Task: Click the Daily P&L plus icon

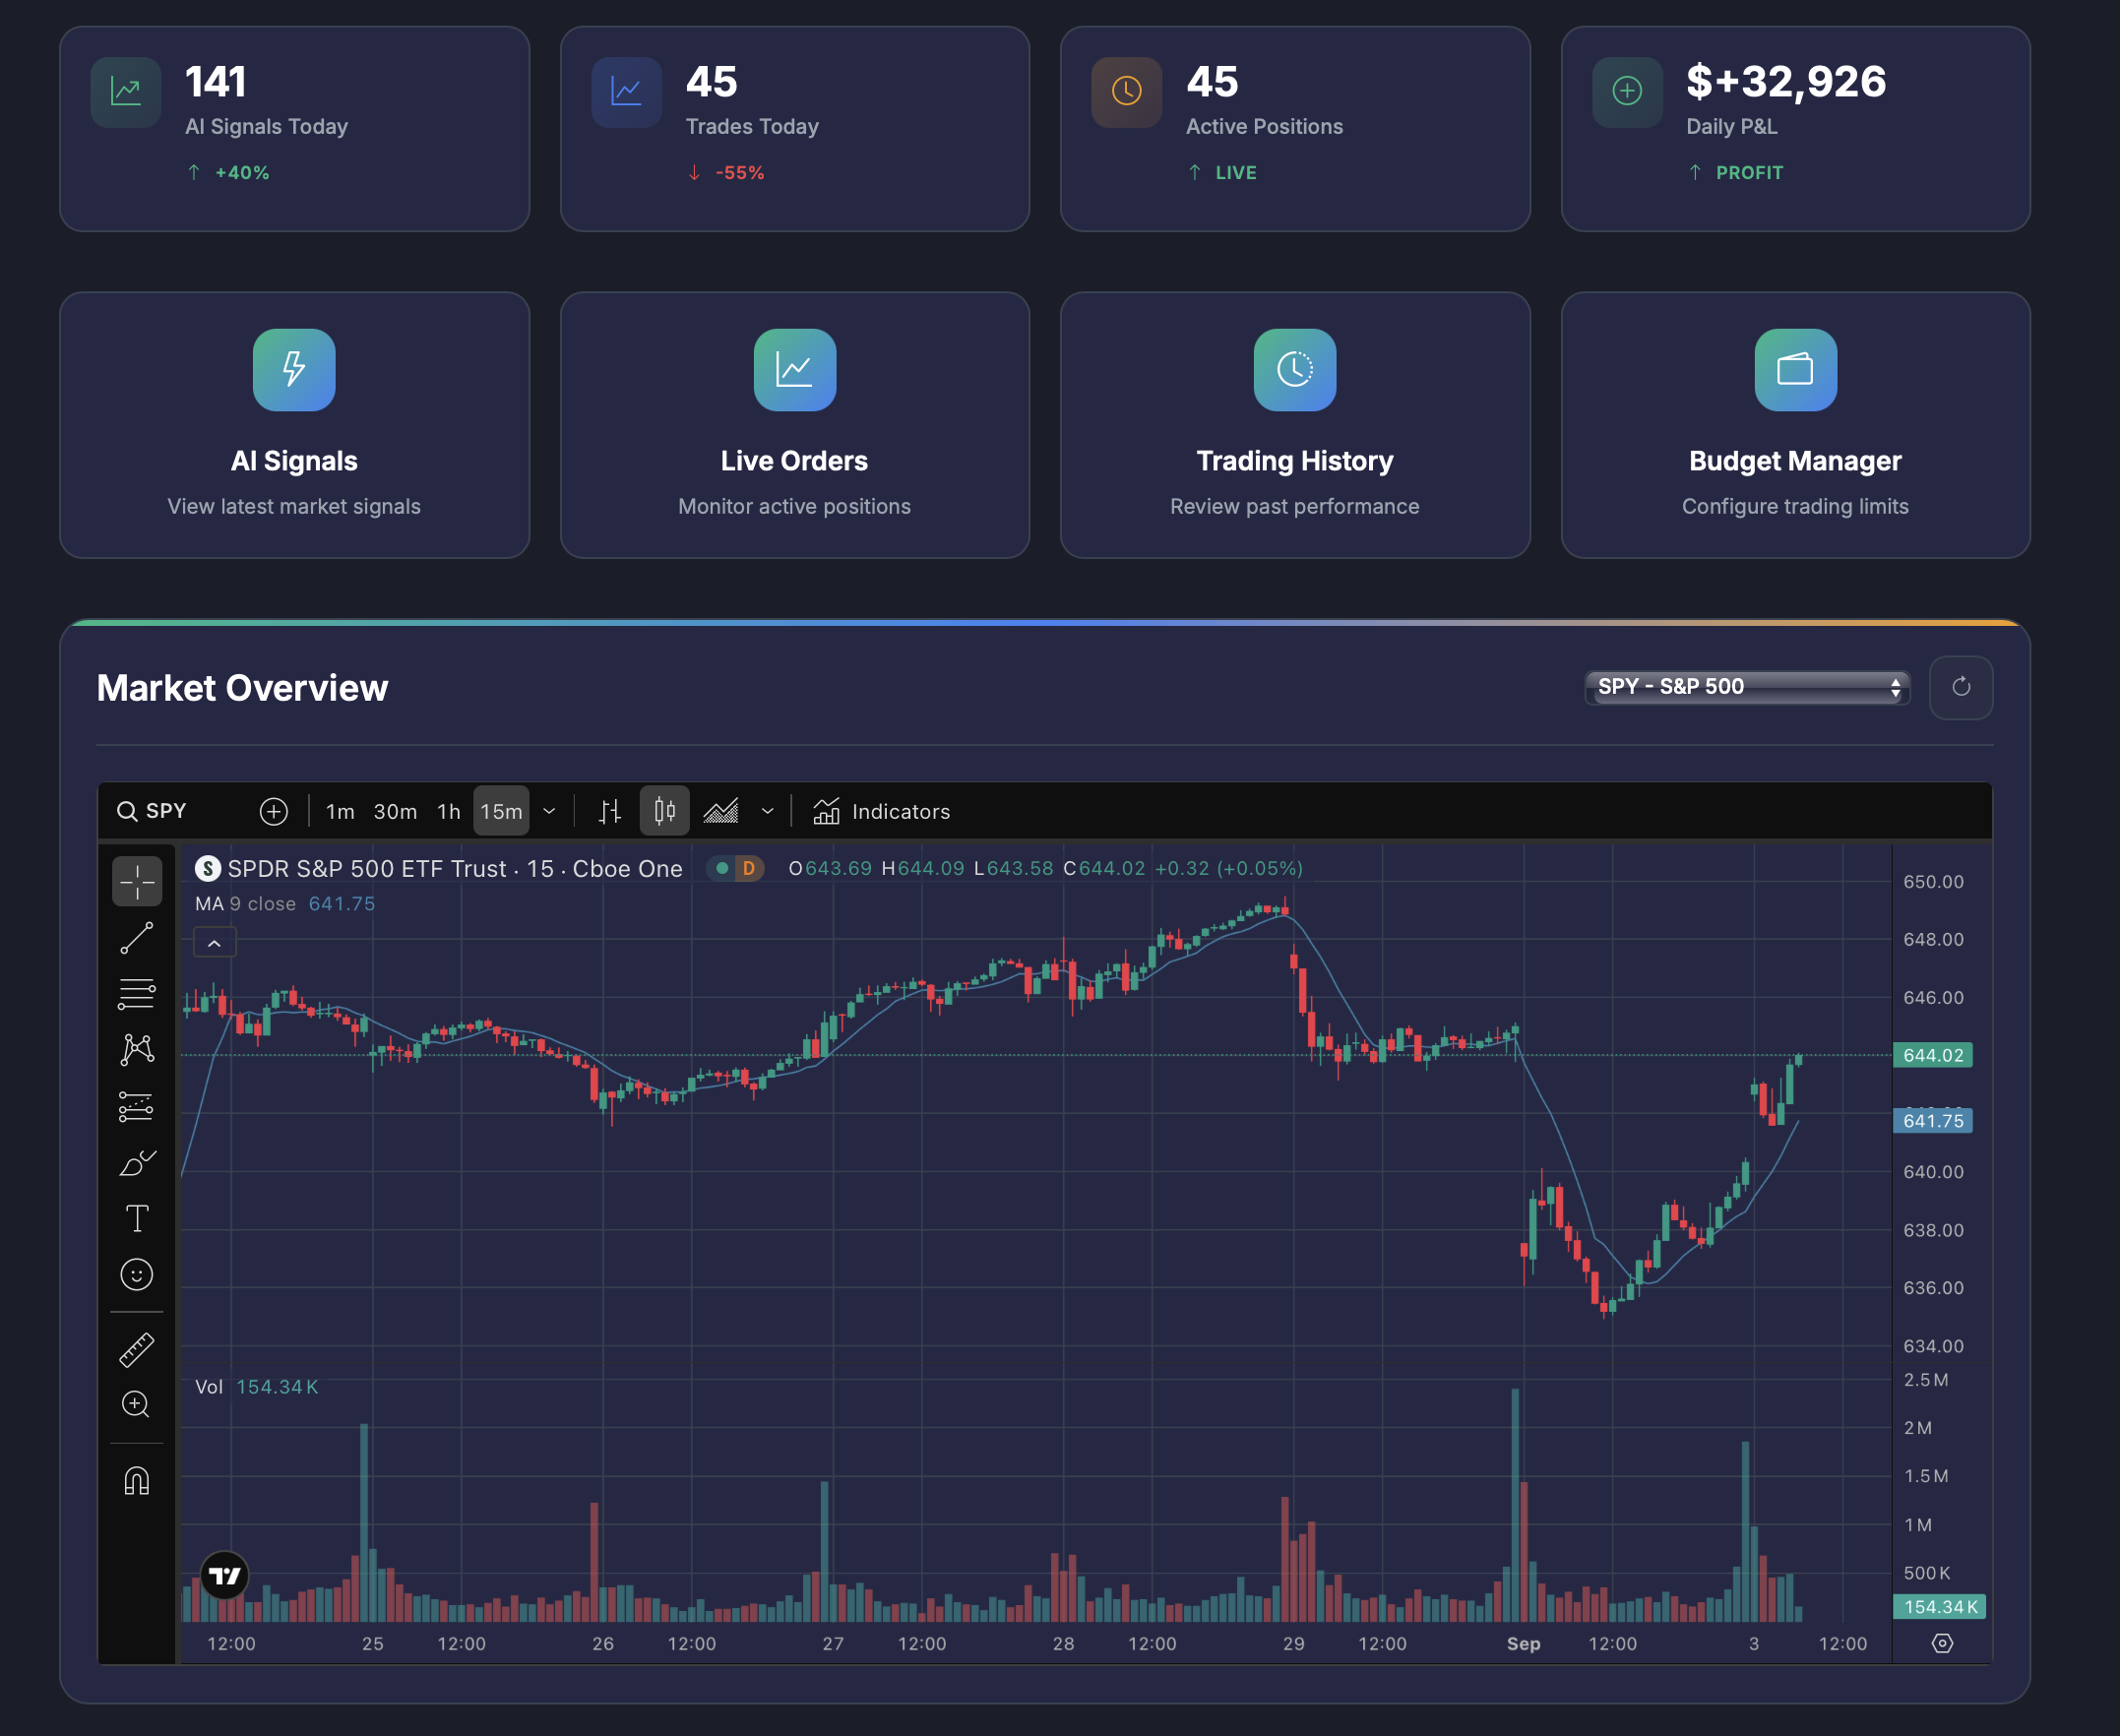Action: click(1627, 92)
